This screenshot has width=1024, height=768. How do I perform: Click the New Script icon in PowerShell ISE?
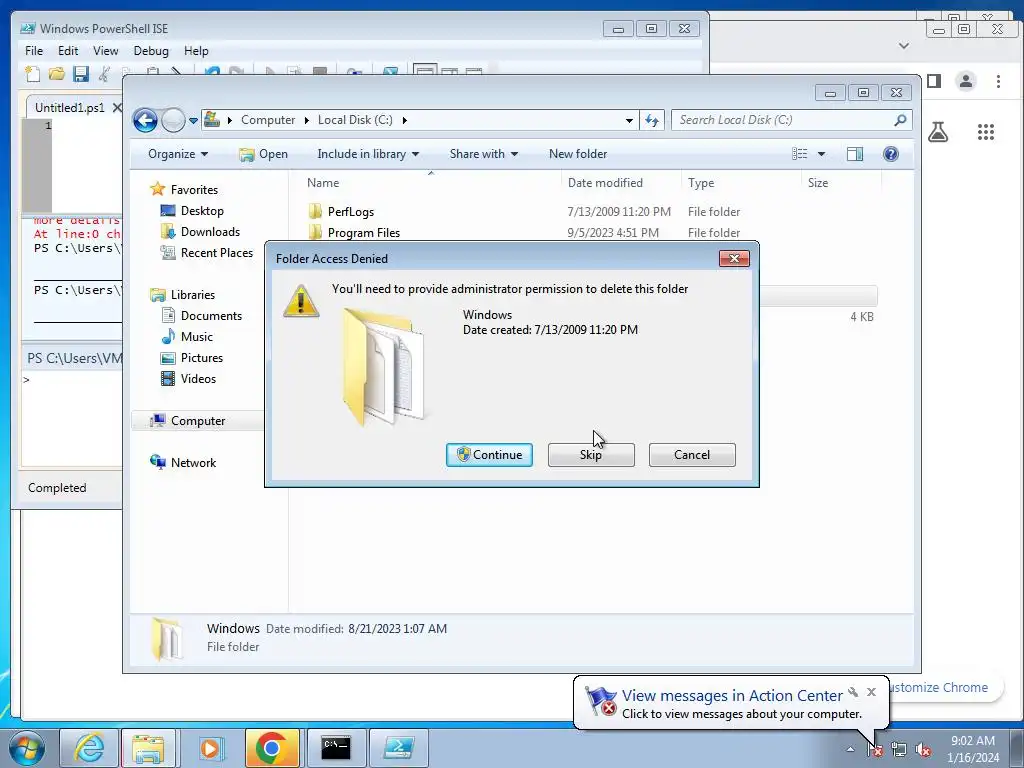pyautogui.click(x=32, y=74)
